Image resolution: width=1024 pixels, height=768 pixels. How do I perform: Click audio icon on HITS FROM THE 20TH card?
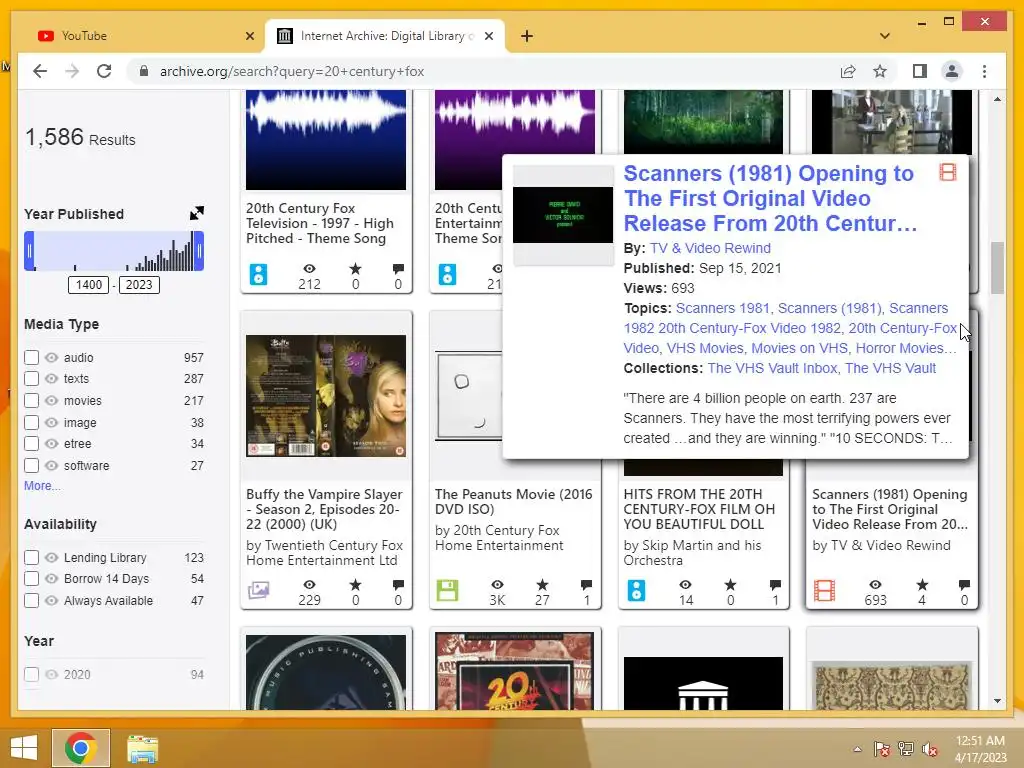tap(636, 590)
